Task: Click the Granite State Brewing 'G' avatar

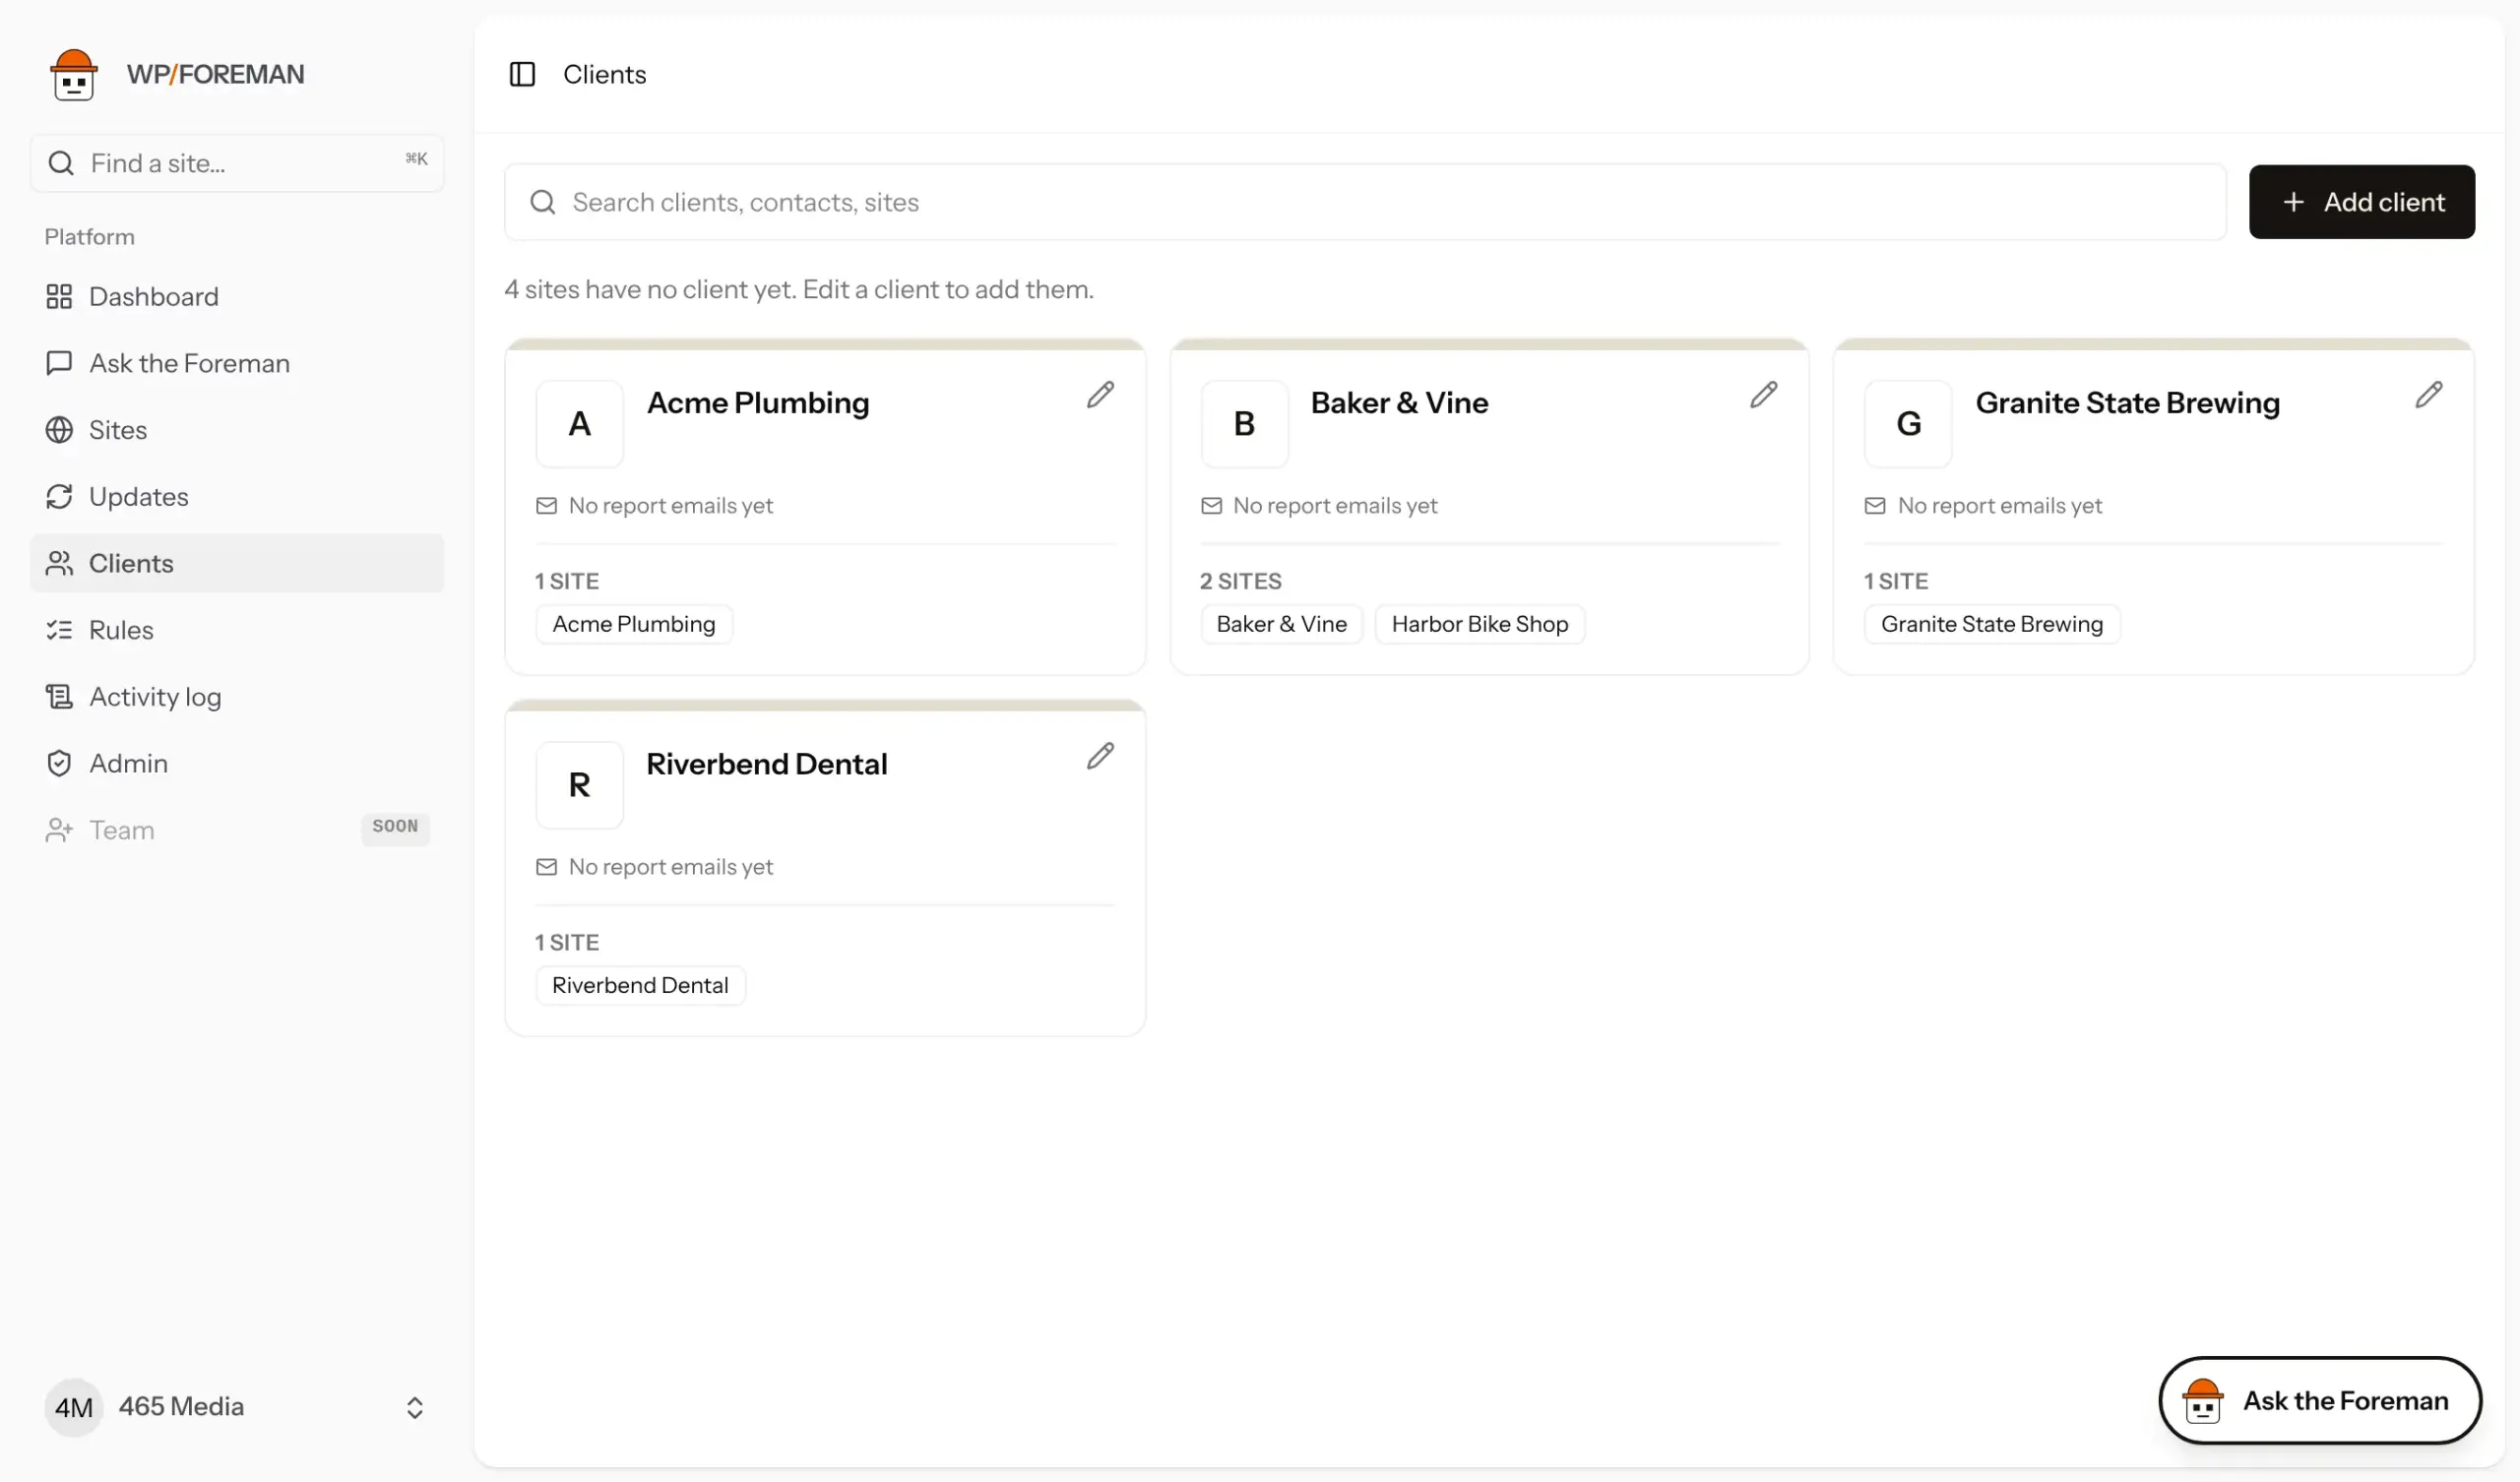Action: [x=1908, y=424]
